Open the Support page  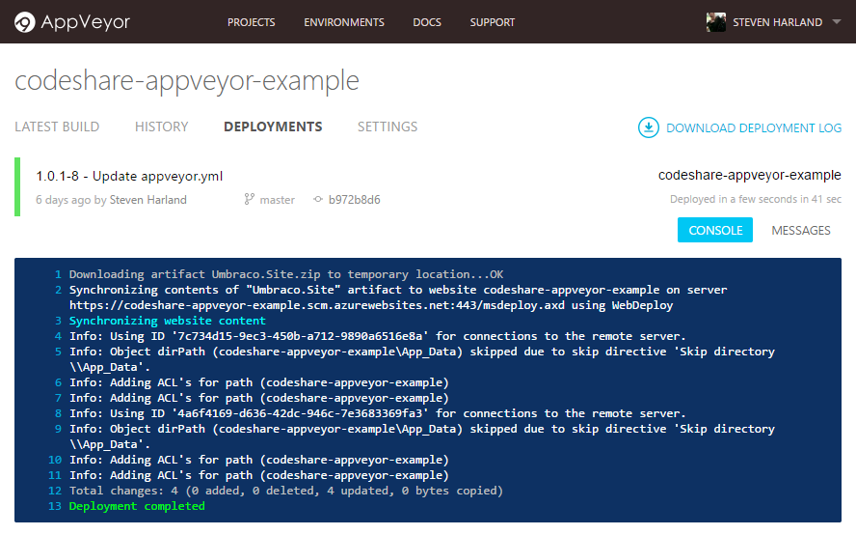pyautogui.click(x=492, y=22)
